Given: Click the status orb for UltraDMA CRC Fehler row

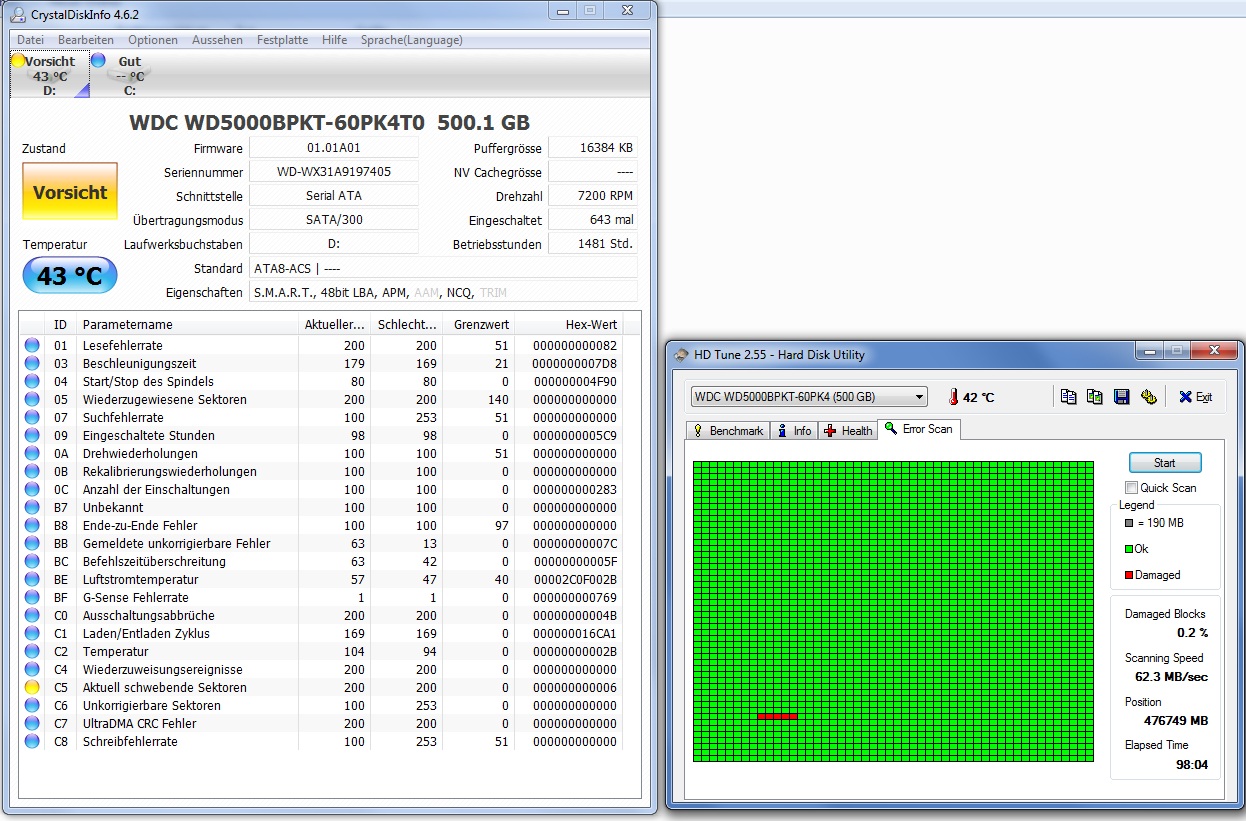Looking at the screenshot, I should [32, 723].
